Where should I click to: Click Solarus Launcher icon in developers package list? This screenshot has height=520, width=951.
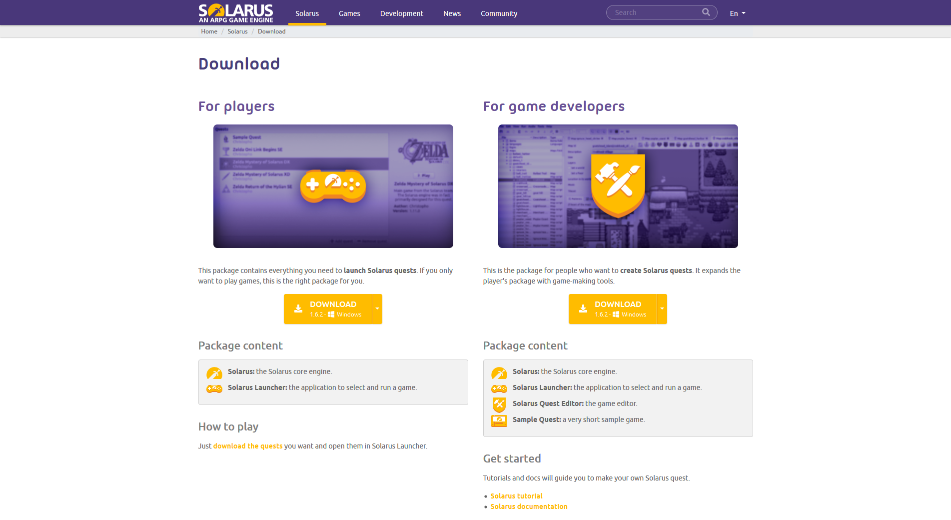(499, 388)
